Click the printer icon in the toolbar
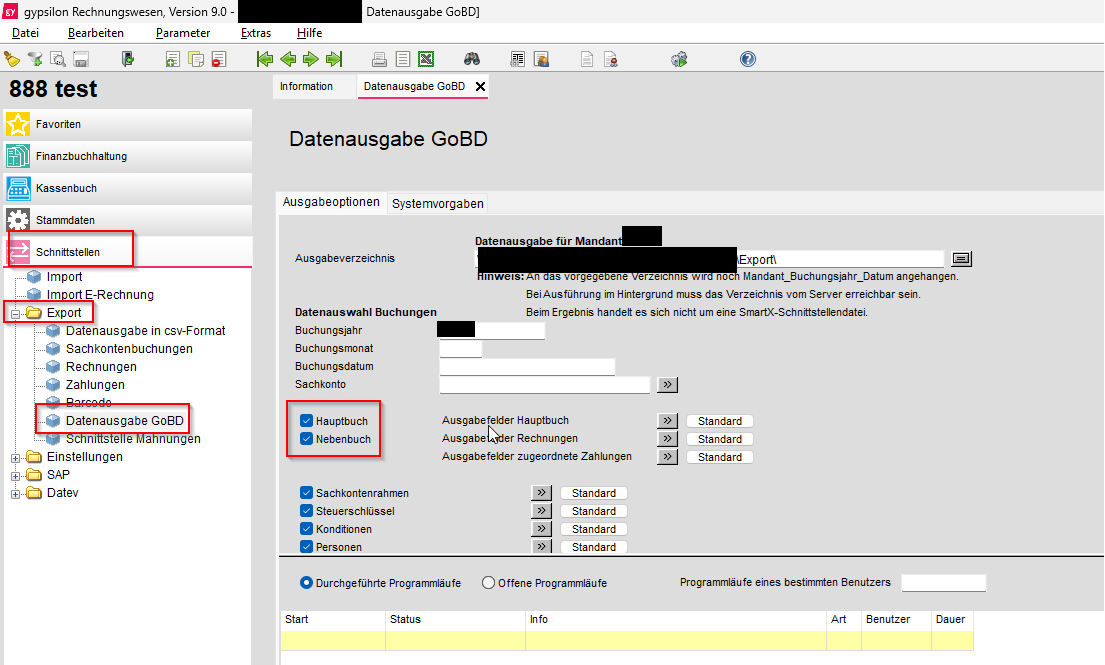 (379, 59)
